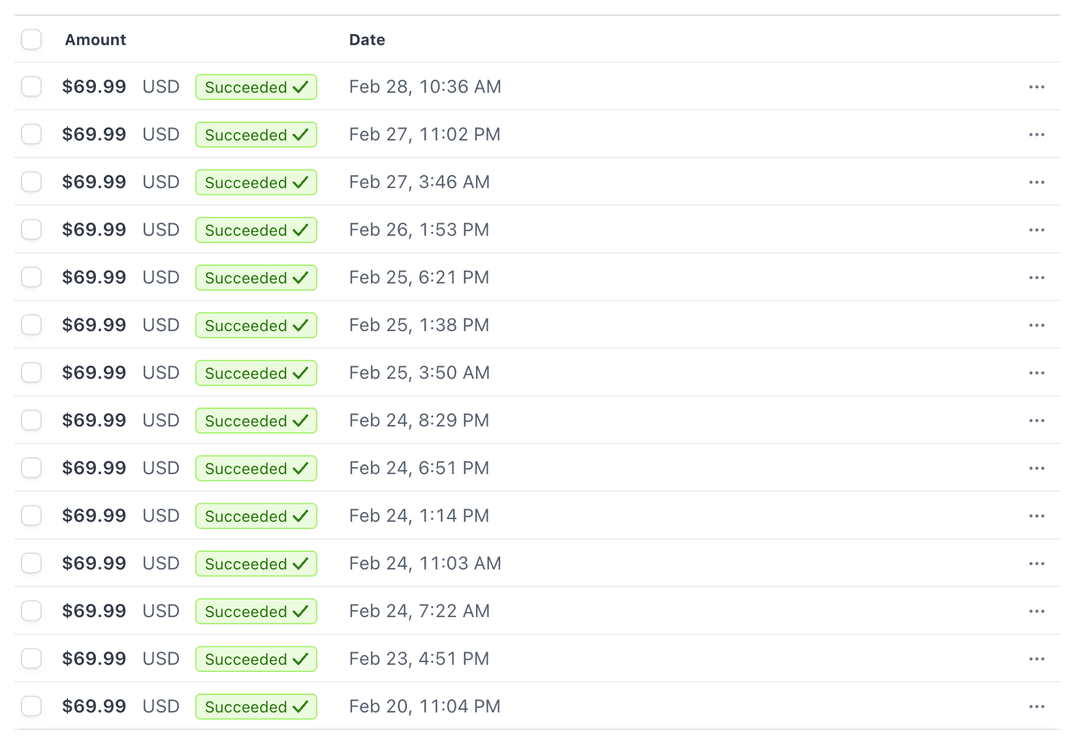
Task: Select all payments using the header checkbox
Action: [31, 39]
